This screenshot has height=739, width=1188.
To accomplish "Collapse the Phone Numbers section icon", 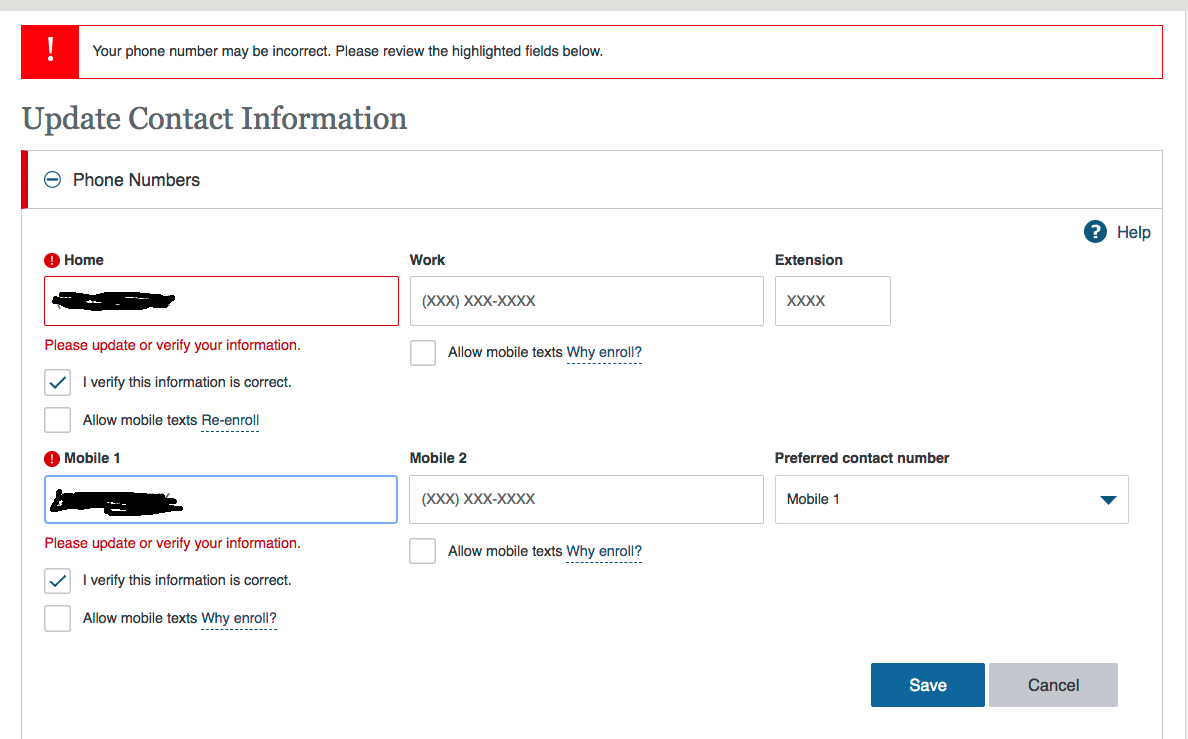I will click(x=52, y=180).
